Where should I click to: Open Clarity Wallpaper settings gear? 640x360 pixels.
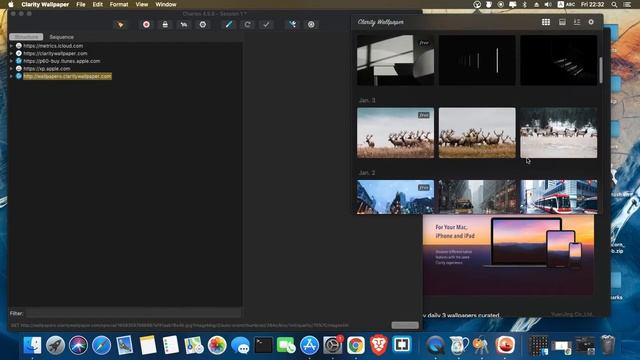[591, 22]
